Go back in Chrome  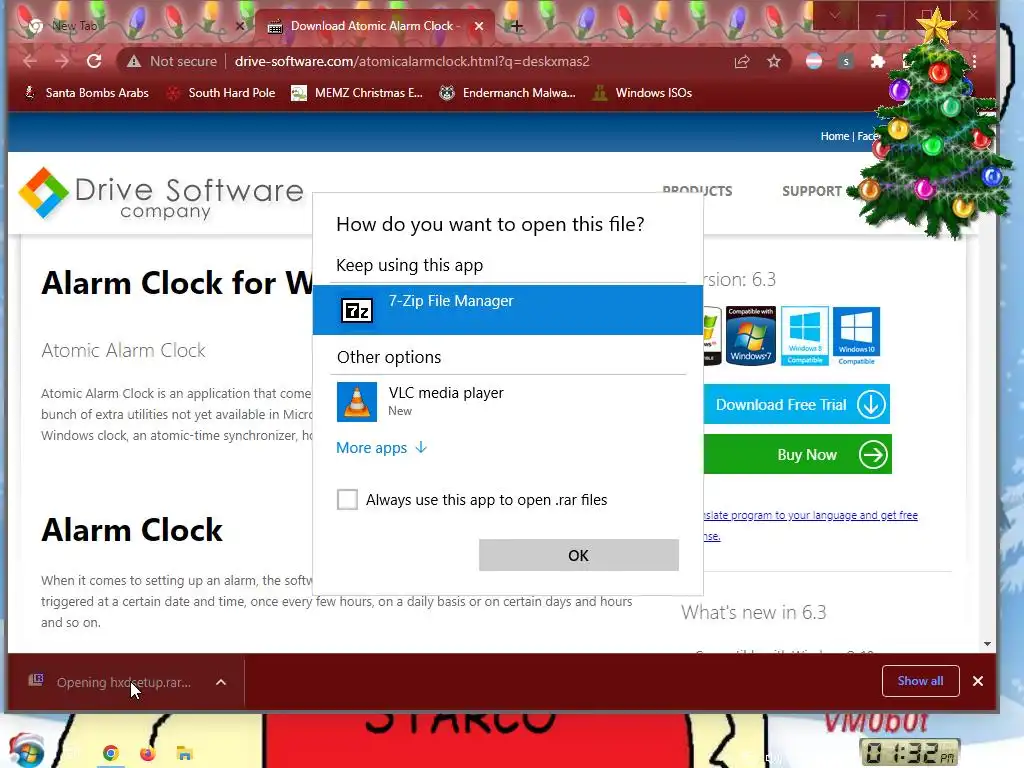(x=29, y=61)
